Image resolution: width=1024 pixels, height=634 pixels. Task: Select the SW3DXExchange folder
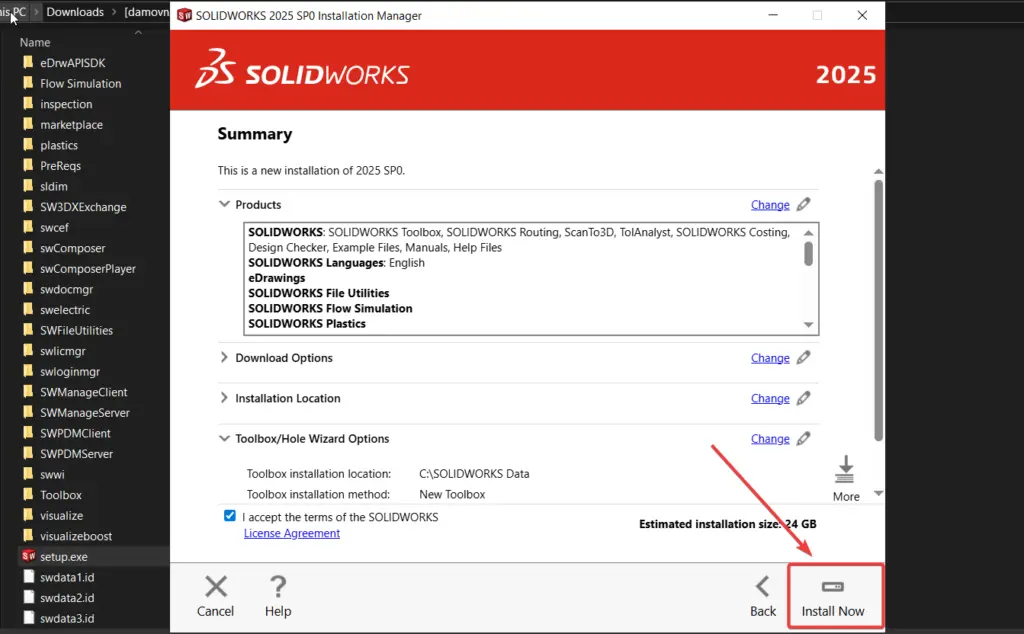(85, 207)
